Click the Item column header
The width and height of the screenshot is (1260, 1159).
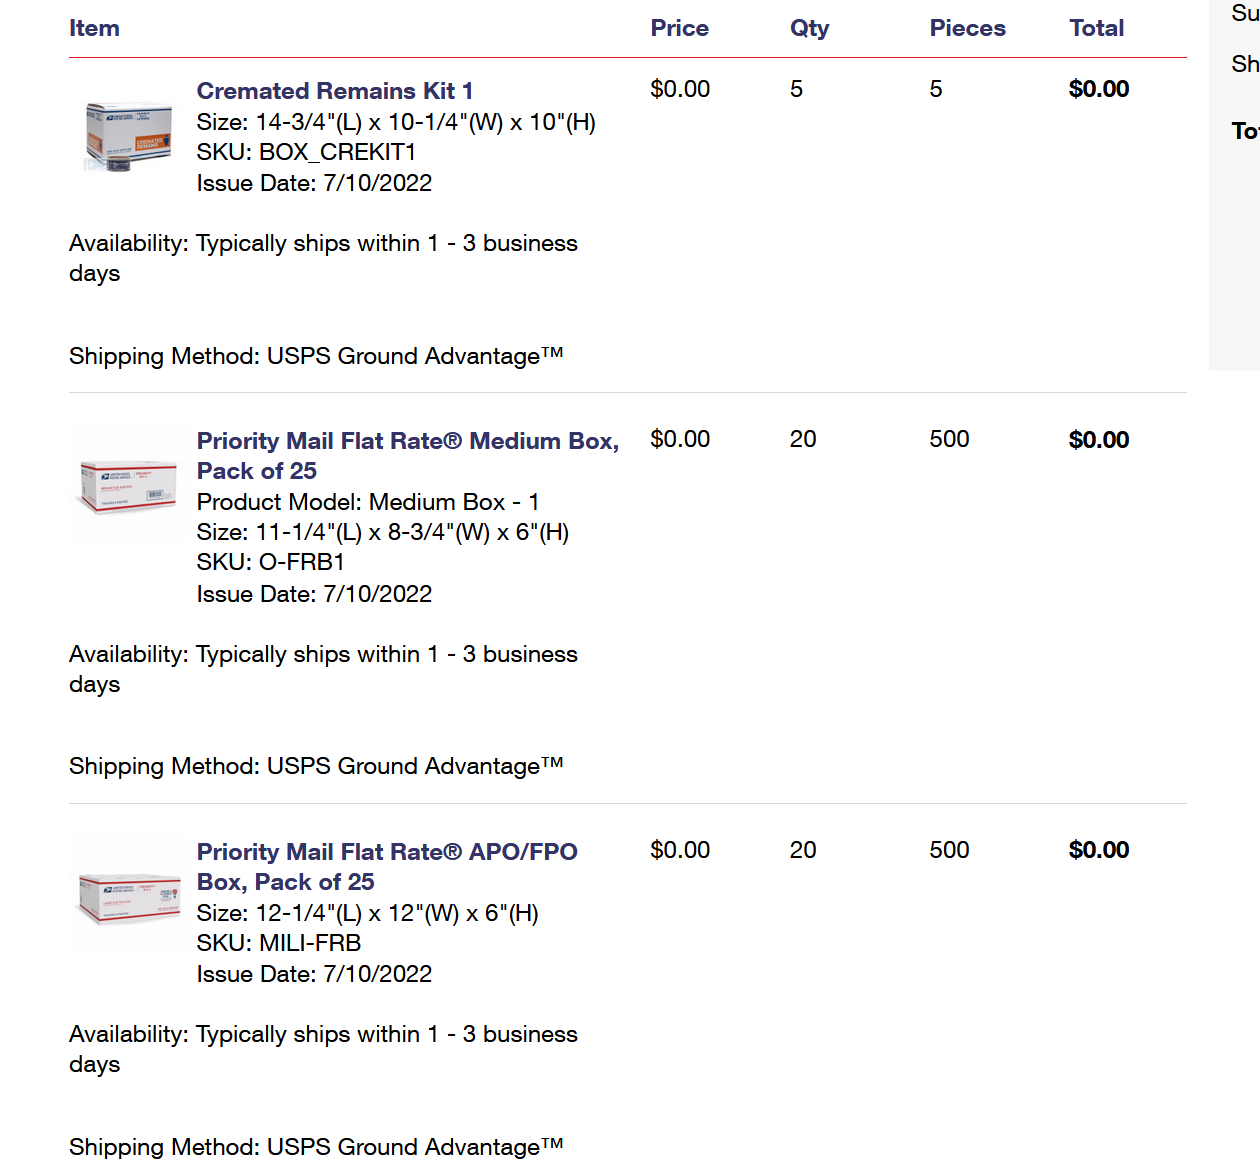(94, 28)
